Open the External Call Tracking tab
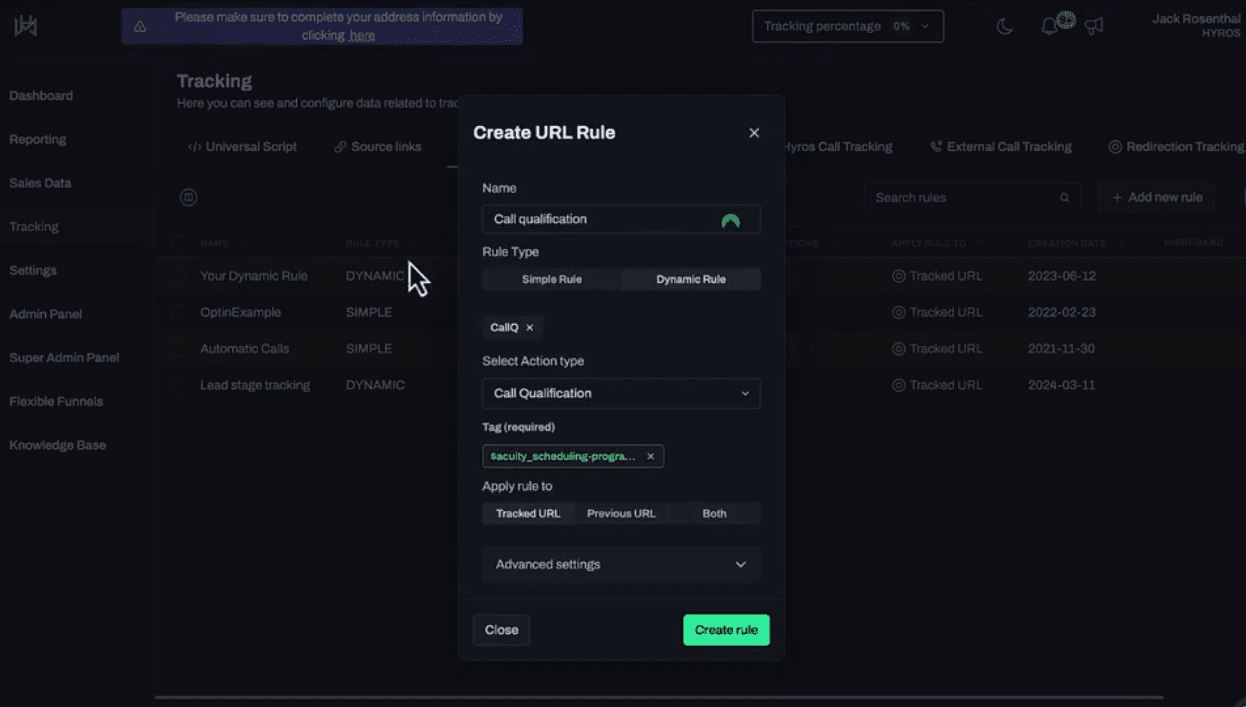1246x707 pixels. tap(1001, 147)
